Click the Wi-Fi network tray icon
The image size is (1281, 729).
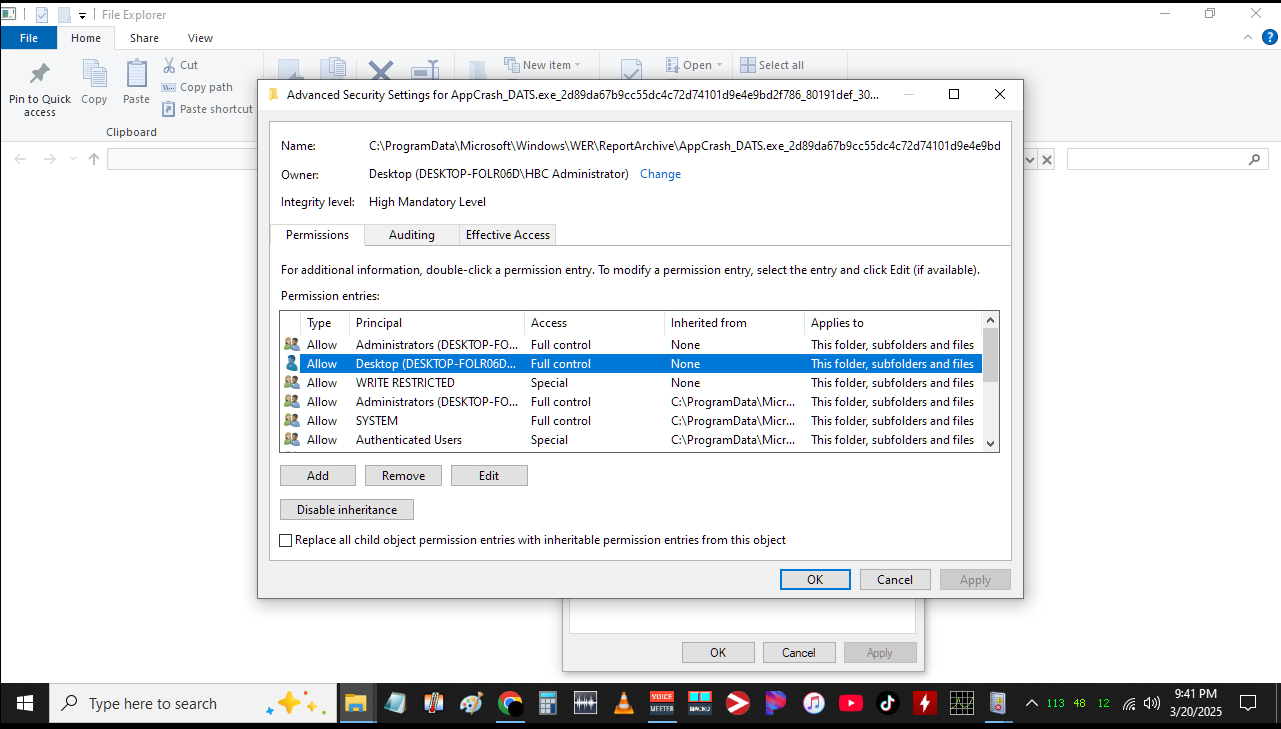(1129, 703)
